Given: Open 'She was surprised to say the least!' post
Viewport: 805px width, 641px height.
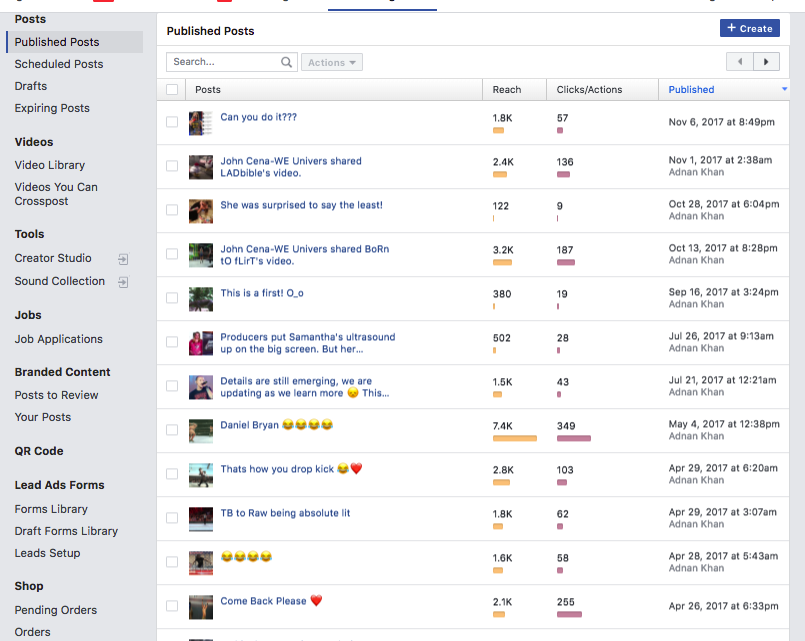Looking at the screenshot, I should pyautogui.click(x=301, y=205).
